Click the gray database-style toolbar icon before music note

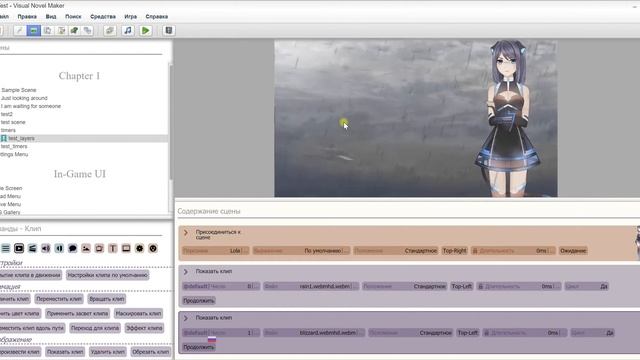(x=109, y=31)
